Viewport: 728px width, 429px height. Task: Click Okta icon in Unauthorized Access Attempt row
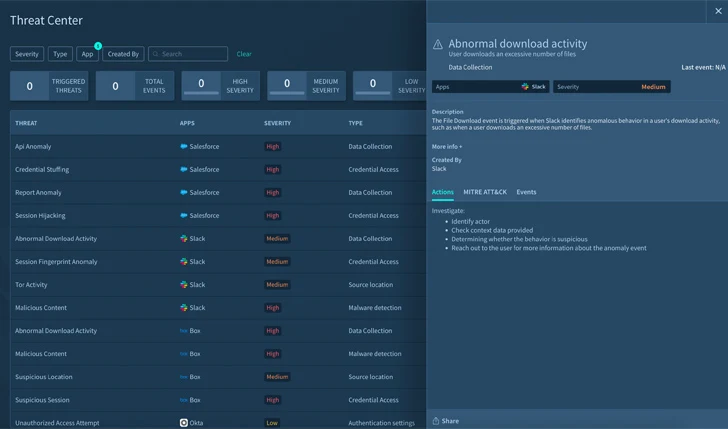point(183,422)
